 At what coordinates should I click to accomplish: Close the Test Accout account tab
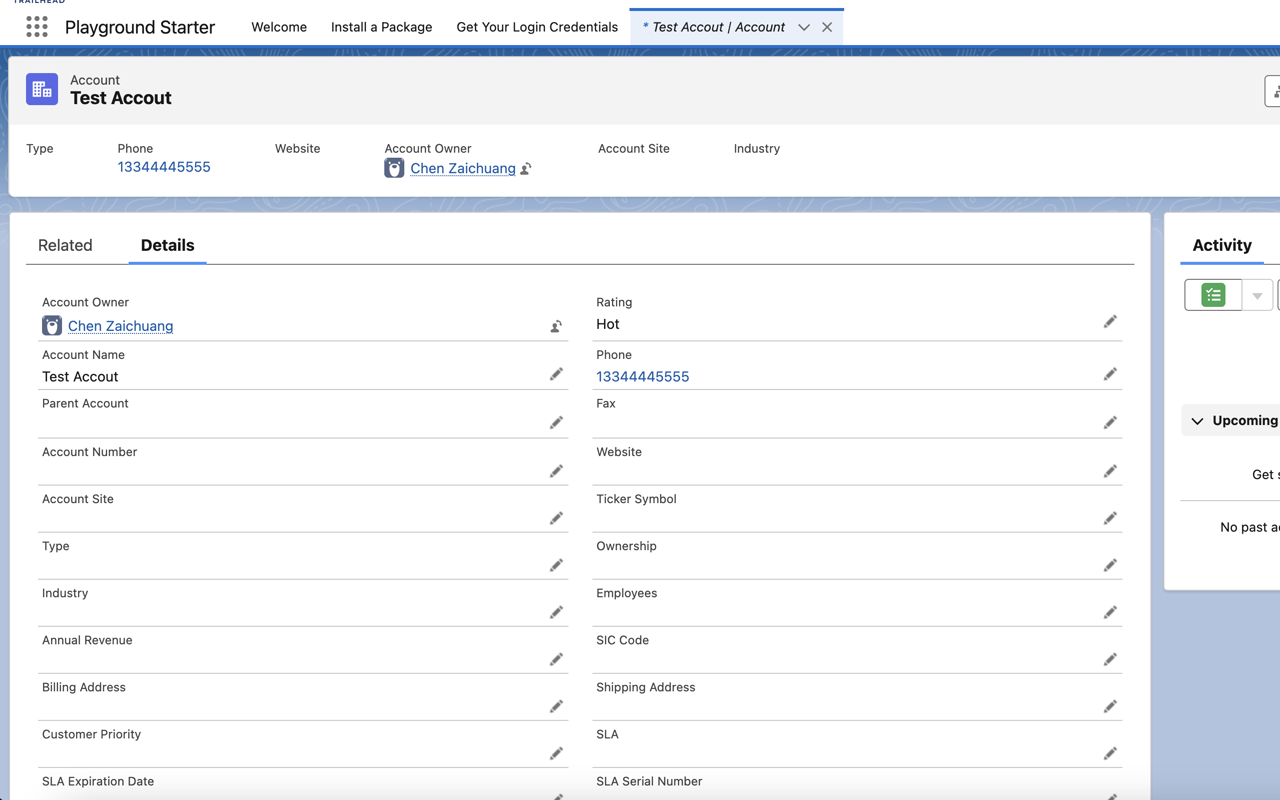825,27
